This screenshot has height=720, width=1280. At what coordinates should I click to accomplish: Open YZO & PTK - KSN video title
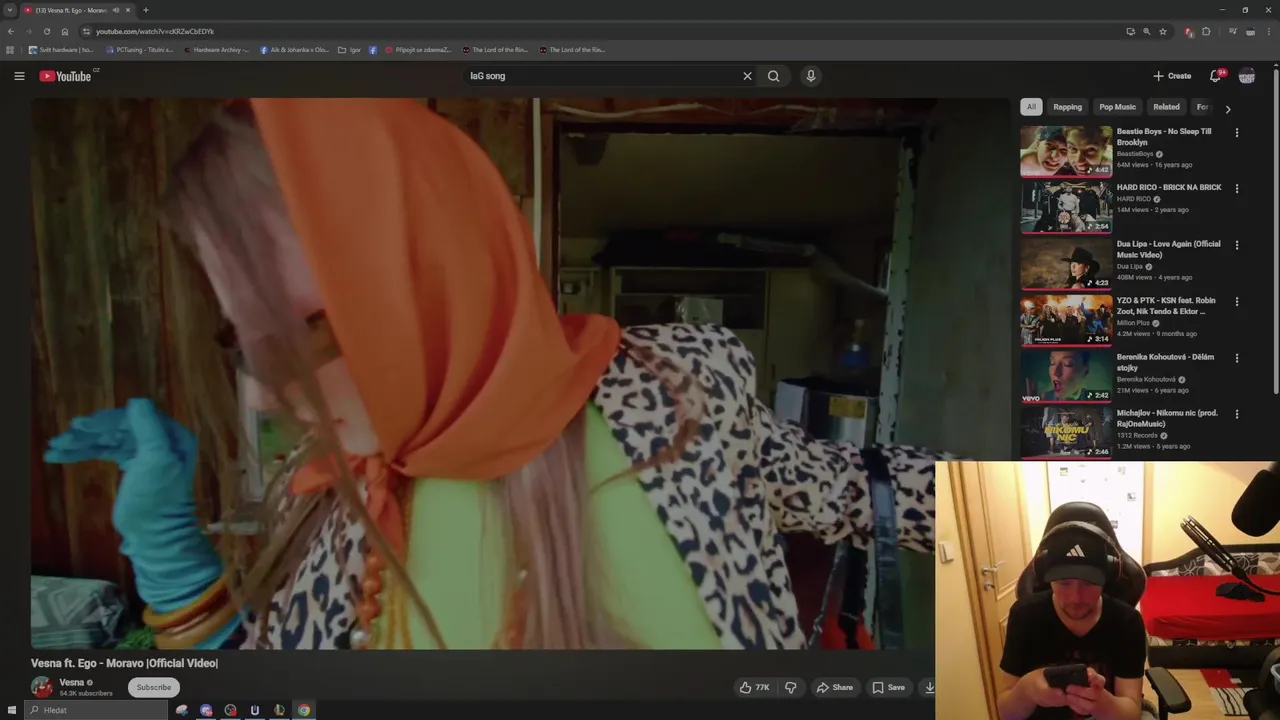(1166, 306)
